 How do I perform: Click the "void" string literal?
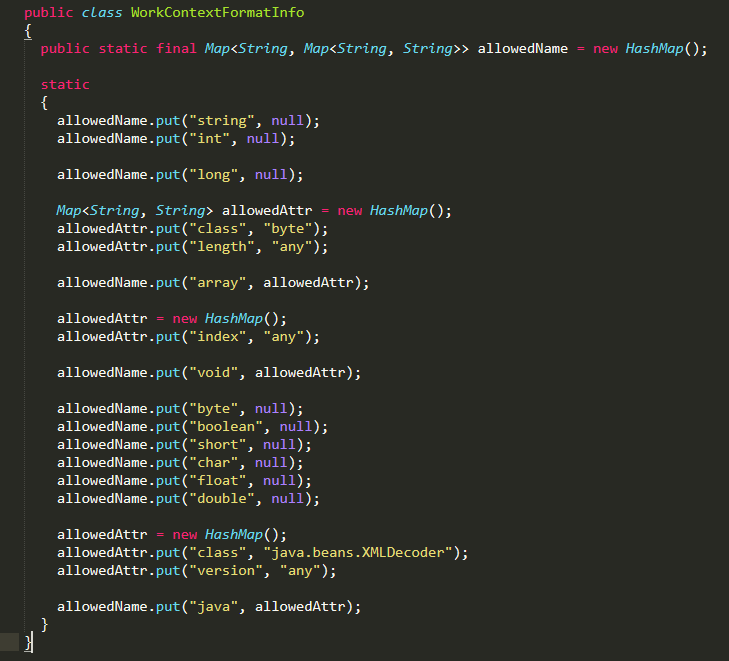(x=213, y=372)
